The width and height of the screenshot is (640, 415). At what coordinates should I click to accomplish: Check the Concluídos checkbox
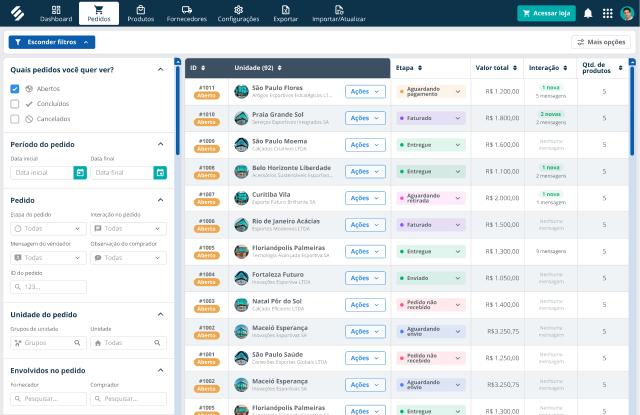(15, 104)
